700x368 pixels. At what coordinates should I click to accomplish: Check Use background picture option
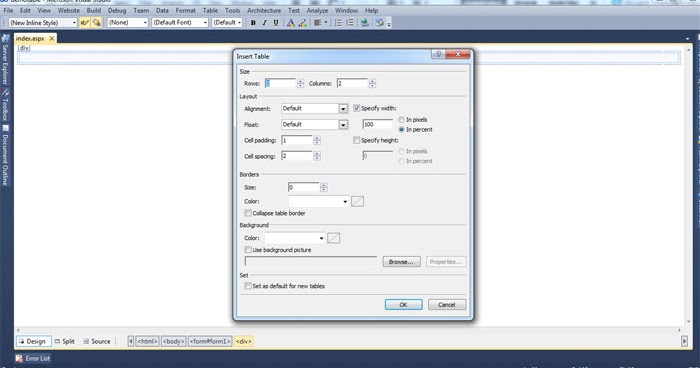[x=248, y=250]
